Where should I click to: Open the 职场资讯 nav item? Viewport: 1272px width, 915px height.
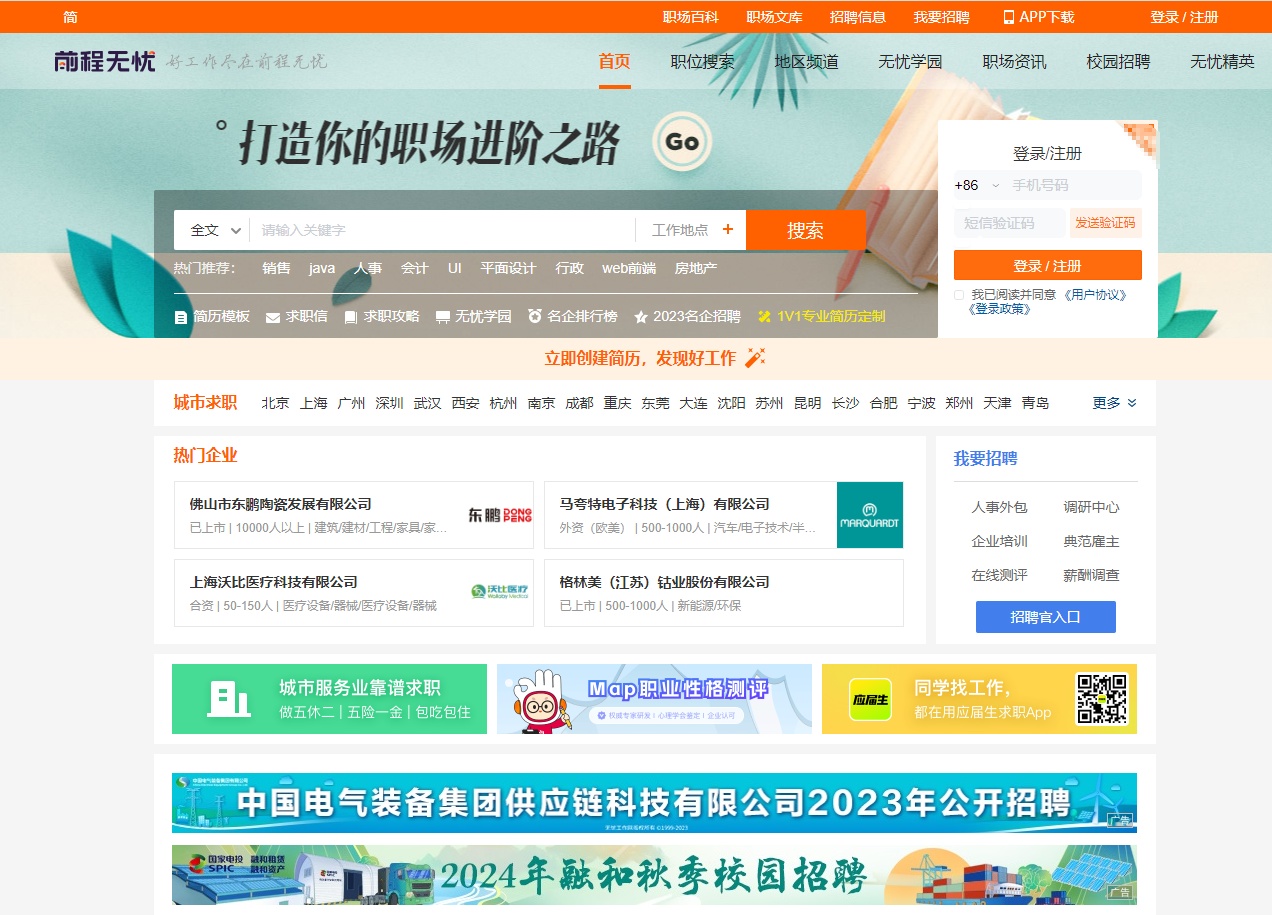pos(1014,61)
